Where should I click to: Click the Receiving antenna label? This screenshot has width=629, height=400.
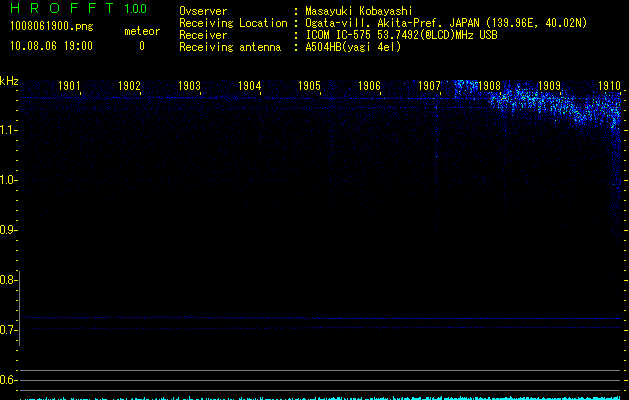(x=230, y=47)
